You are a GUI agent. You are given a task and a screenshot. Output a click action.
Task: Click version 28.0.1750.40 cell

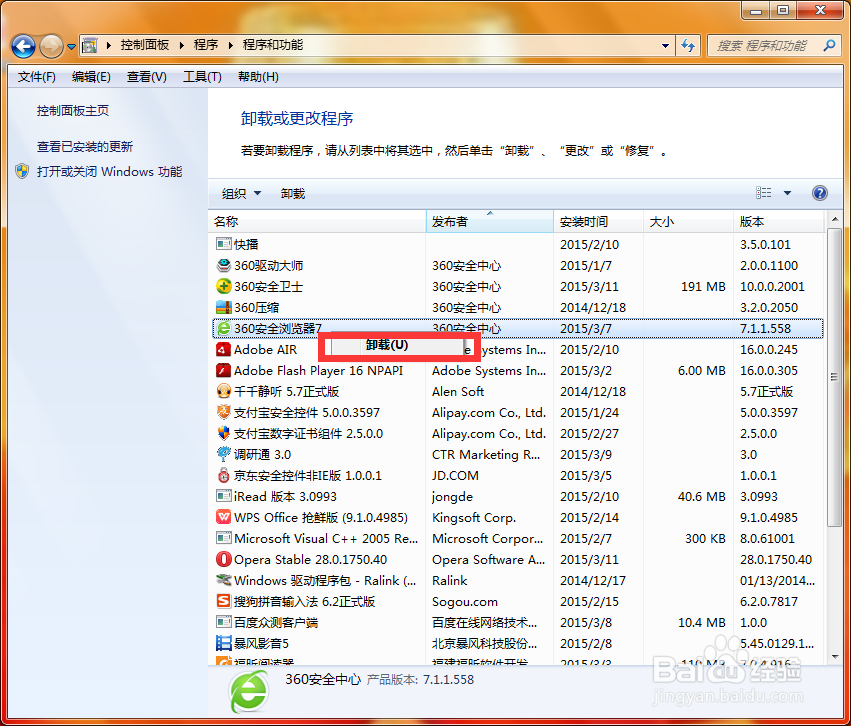[x=776, y=559]
